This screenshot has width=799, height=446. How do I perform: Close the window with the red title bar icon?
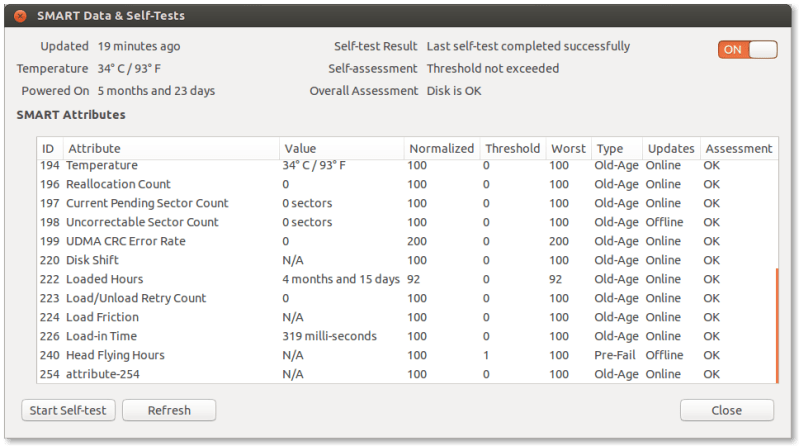pyautogui.click(x=20, y=16)
